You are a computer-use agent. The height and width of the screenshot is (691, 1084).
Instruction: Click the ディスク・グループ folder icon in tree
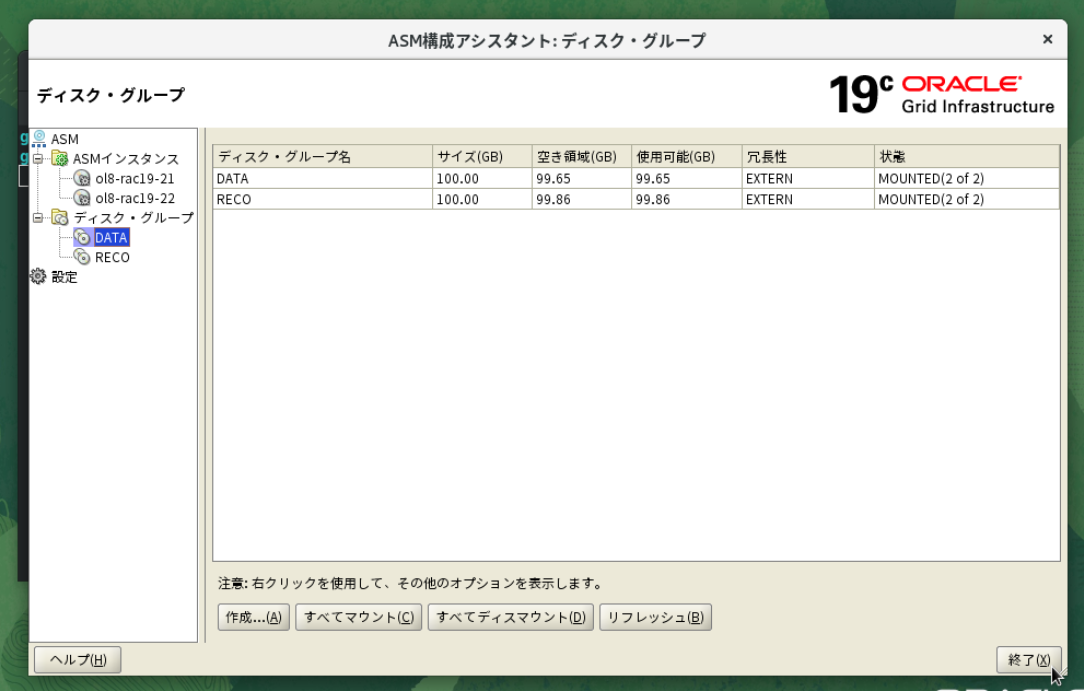(60, 218)
